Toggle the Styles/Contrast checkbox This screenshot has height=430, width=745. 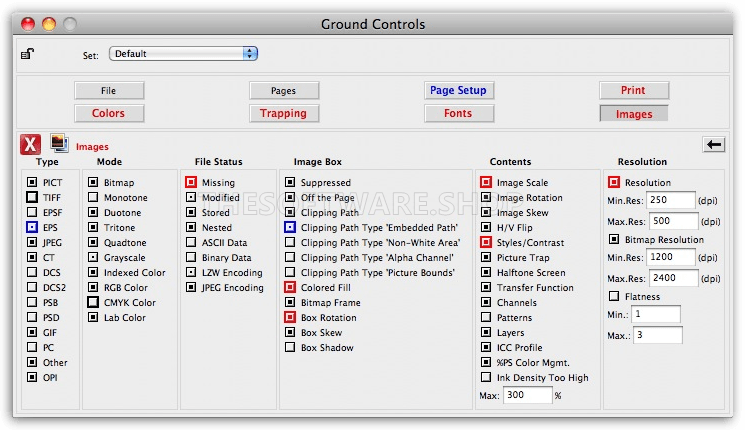(486, 242)
